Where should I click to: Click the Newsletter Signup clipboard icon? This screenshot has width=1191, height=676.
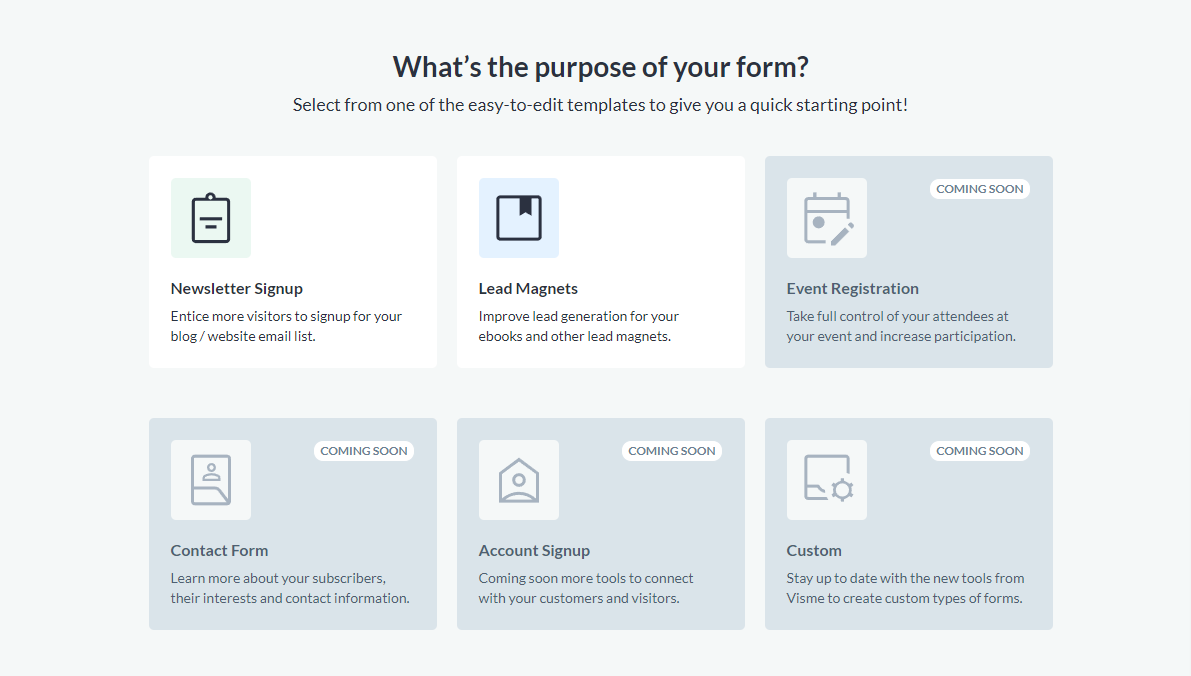pyautogui.click(x=210, y=218)
